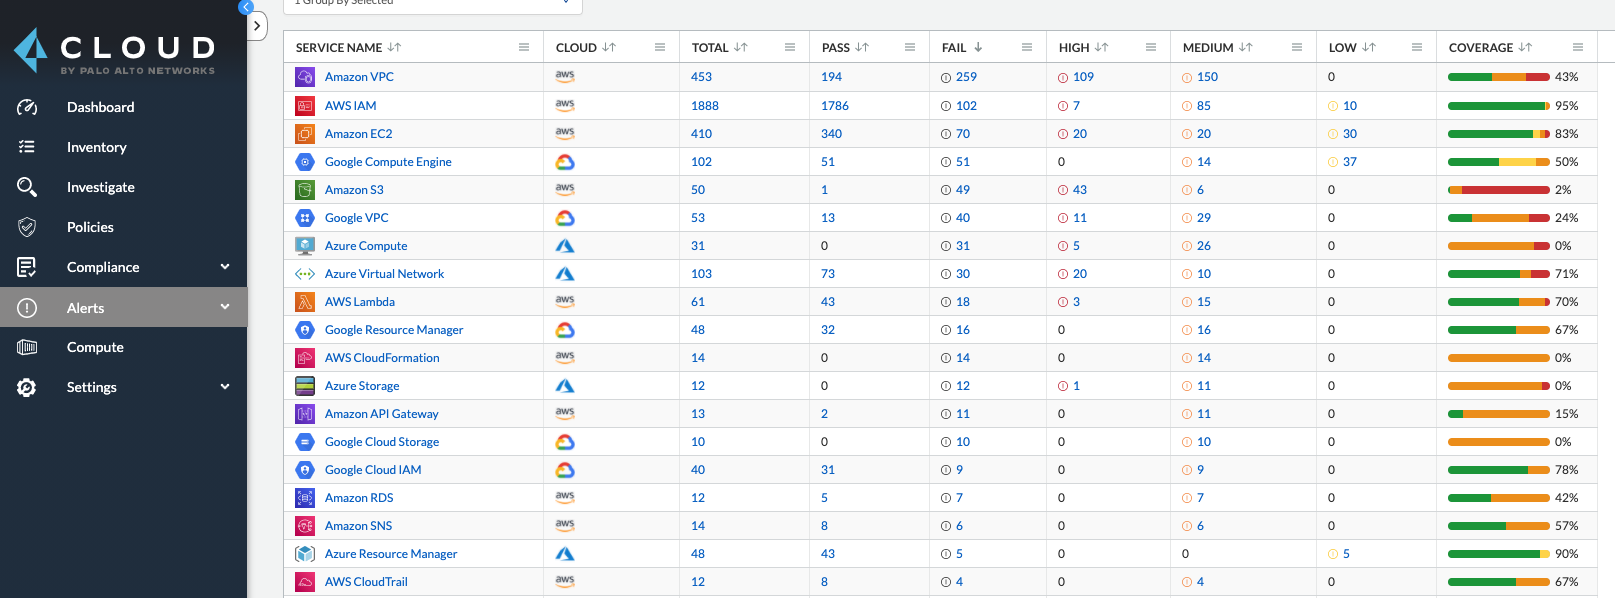The image size is (1615, 598).
Task: Open the Amazon SNS link
Action: 358,525
